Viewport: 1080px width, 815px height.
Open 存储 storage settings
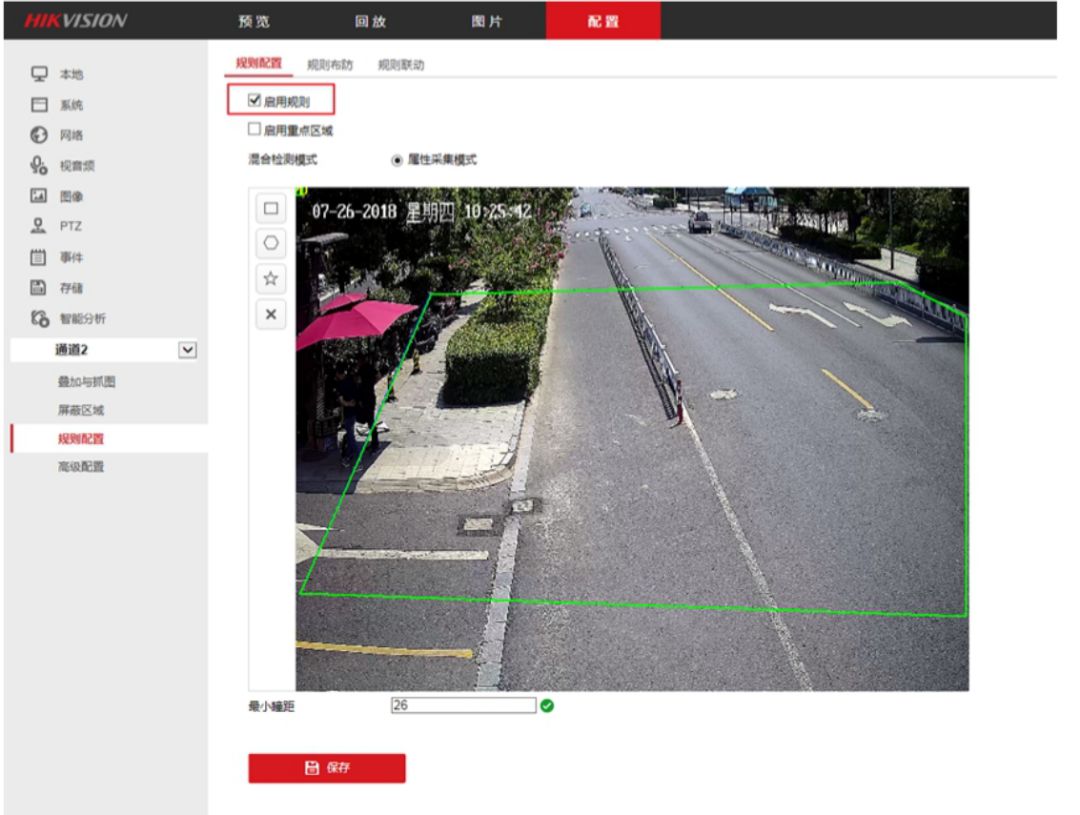[71, 288]
